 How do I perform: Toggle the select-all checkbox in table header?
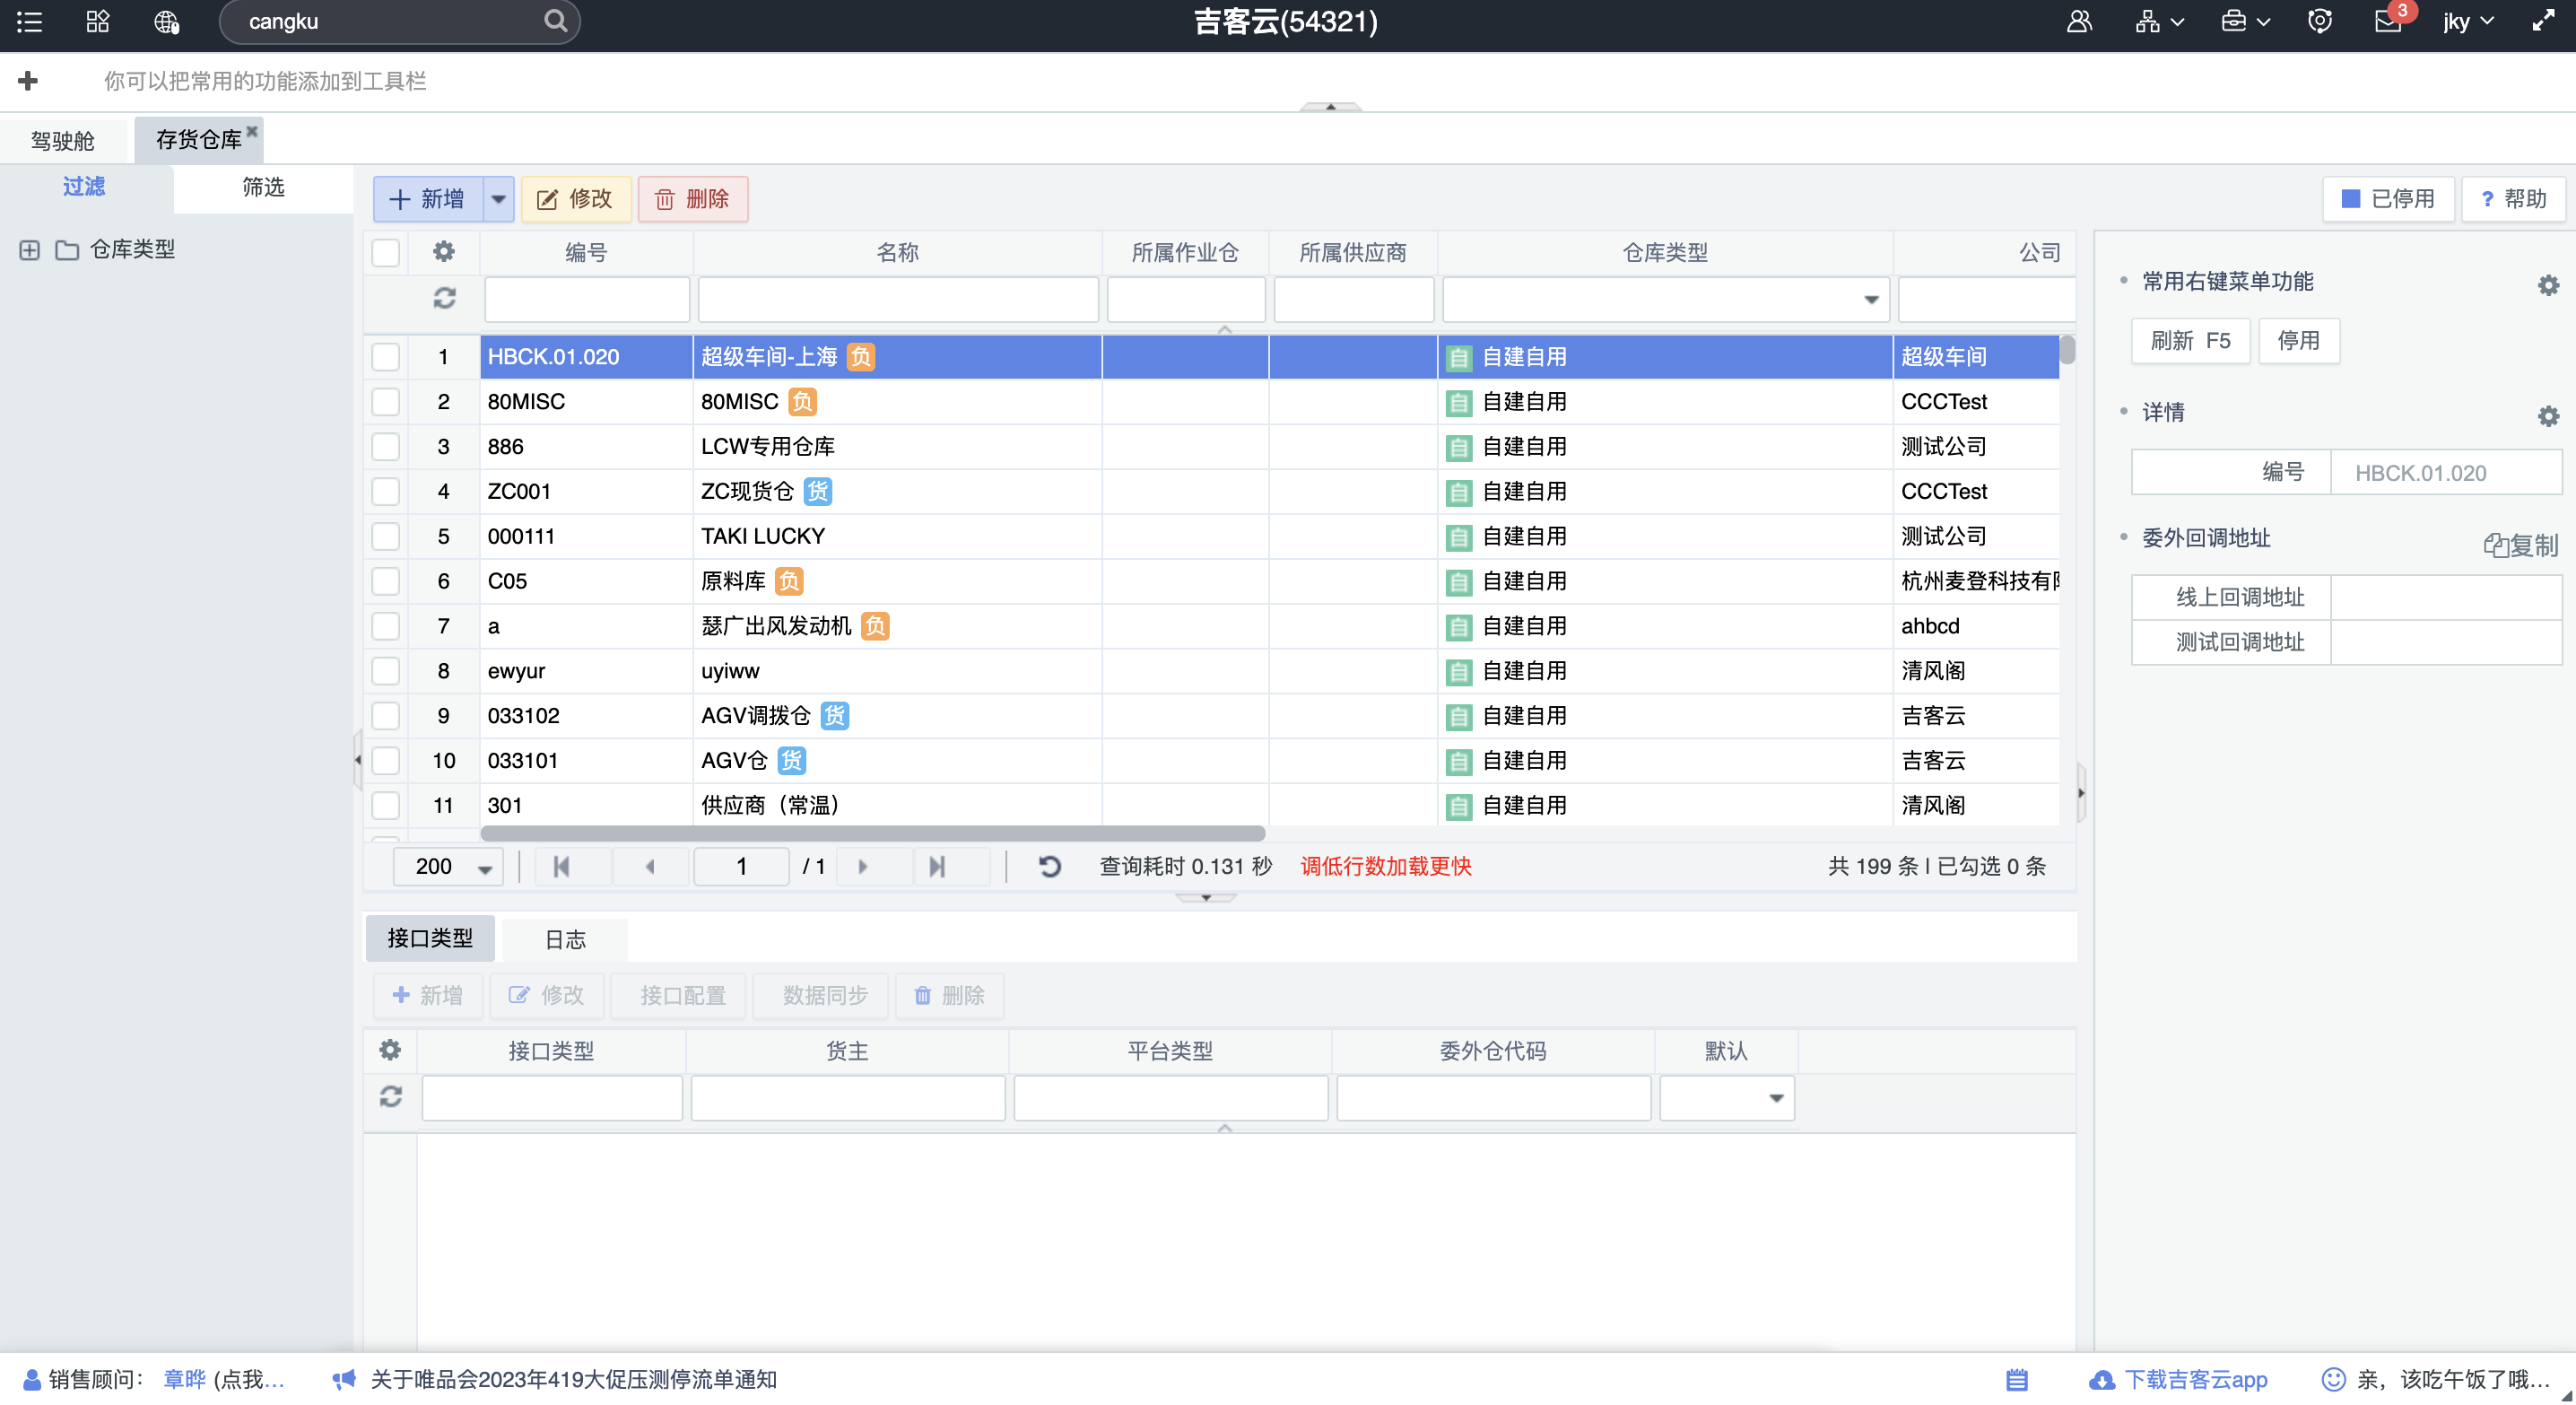click(386, 252)
